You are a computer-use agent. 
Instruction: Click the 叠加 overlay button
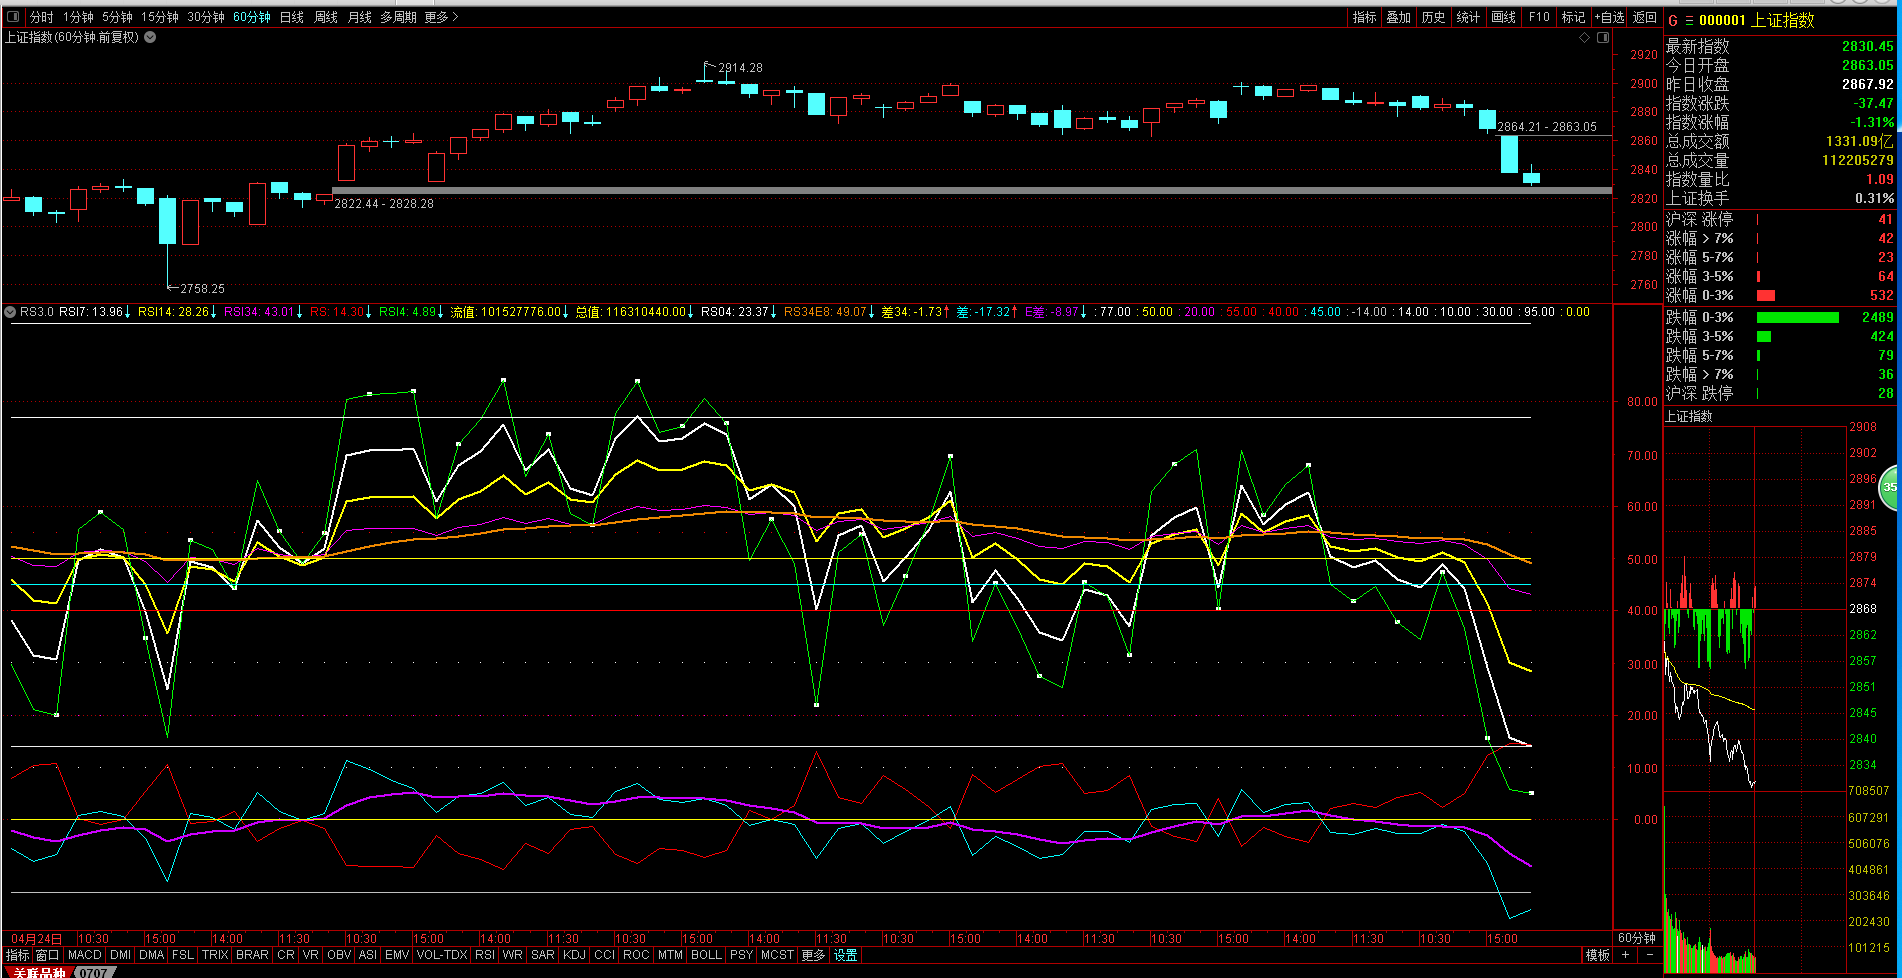point(1399,17)
